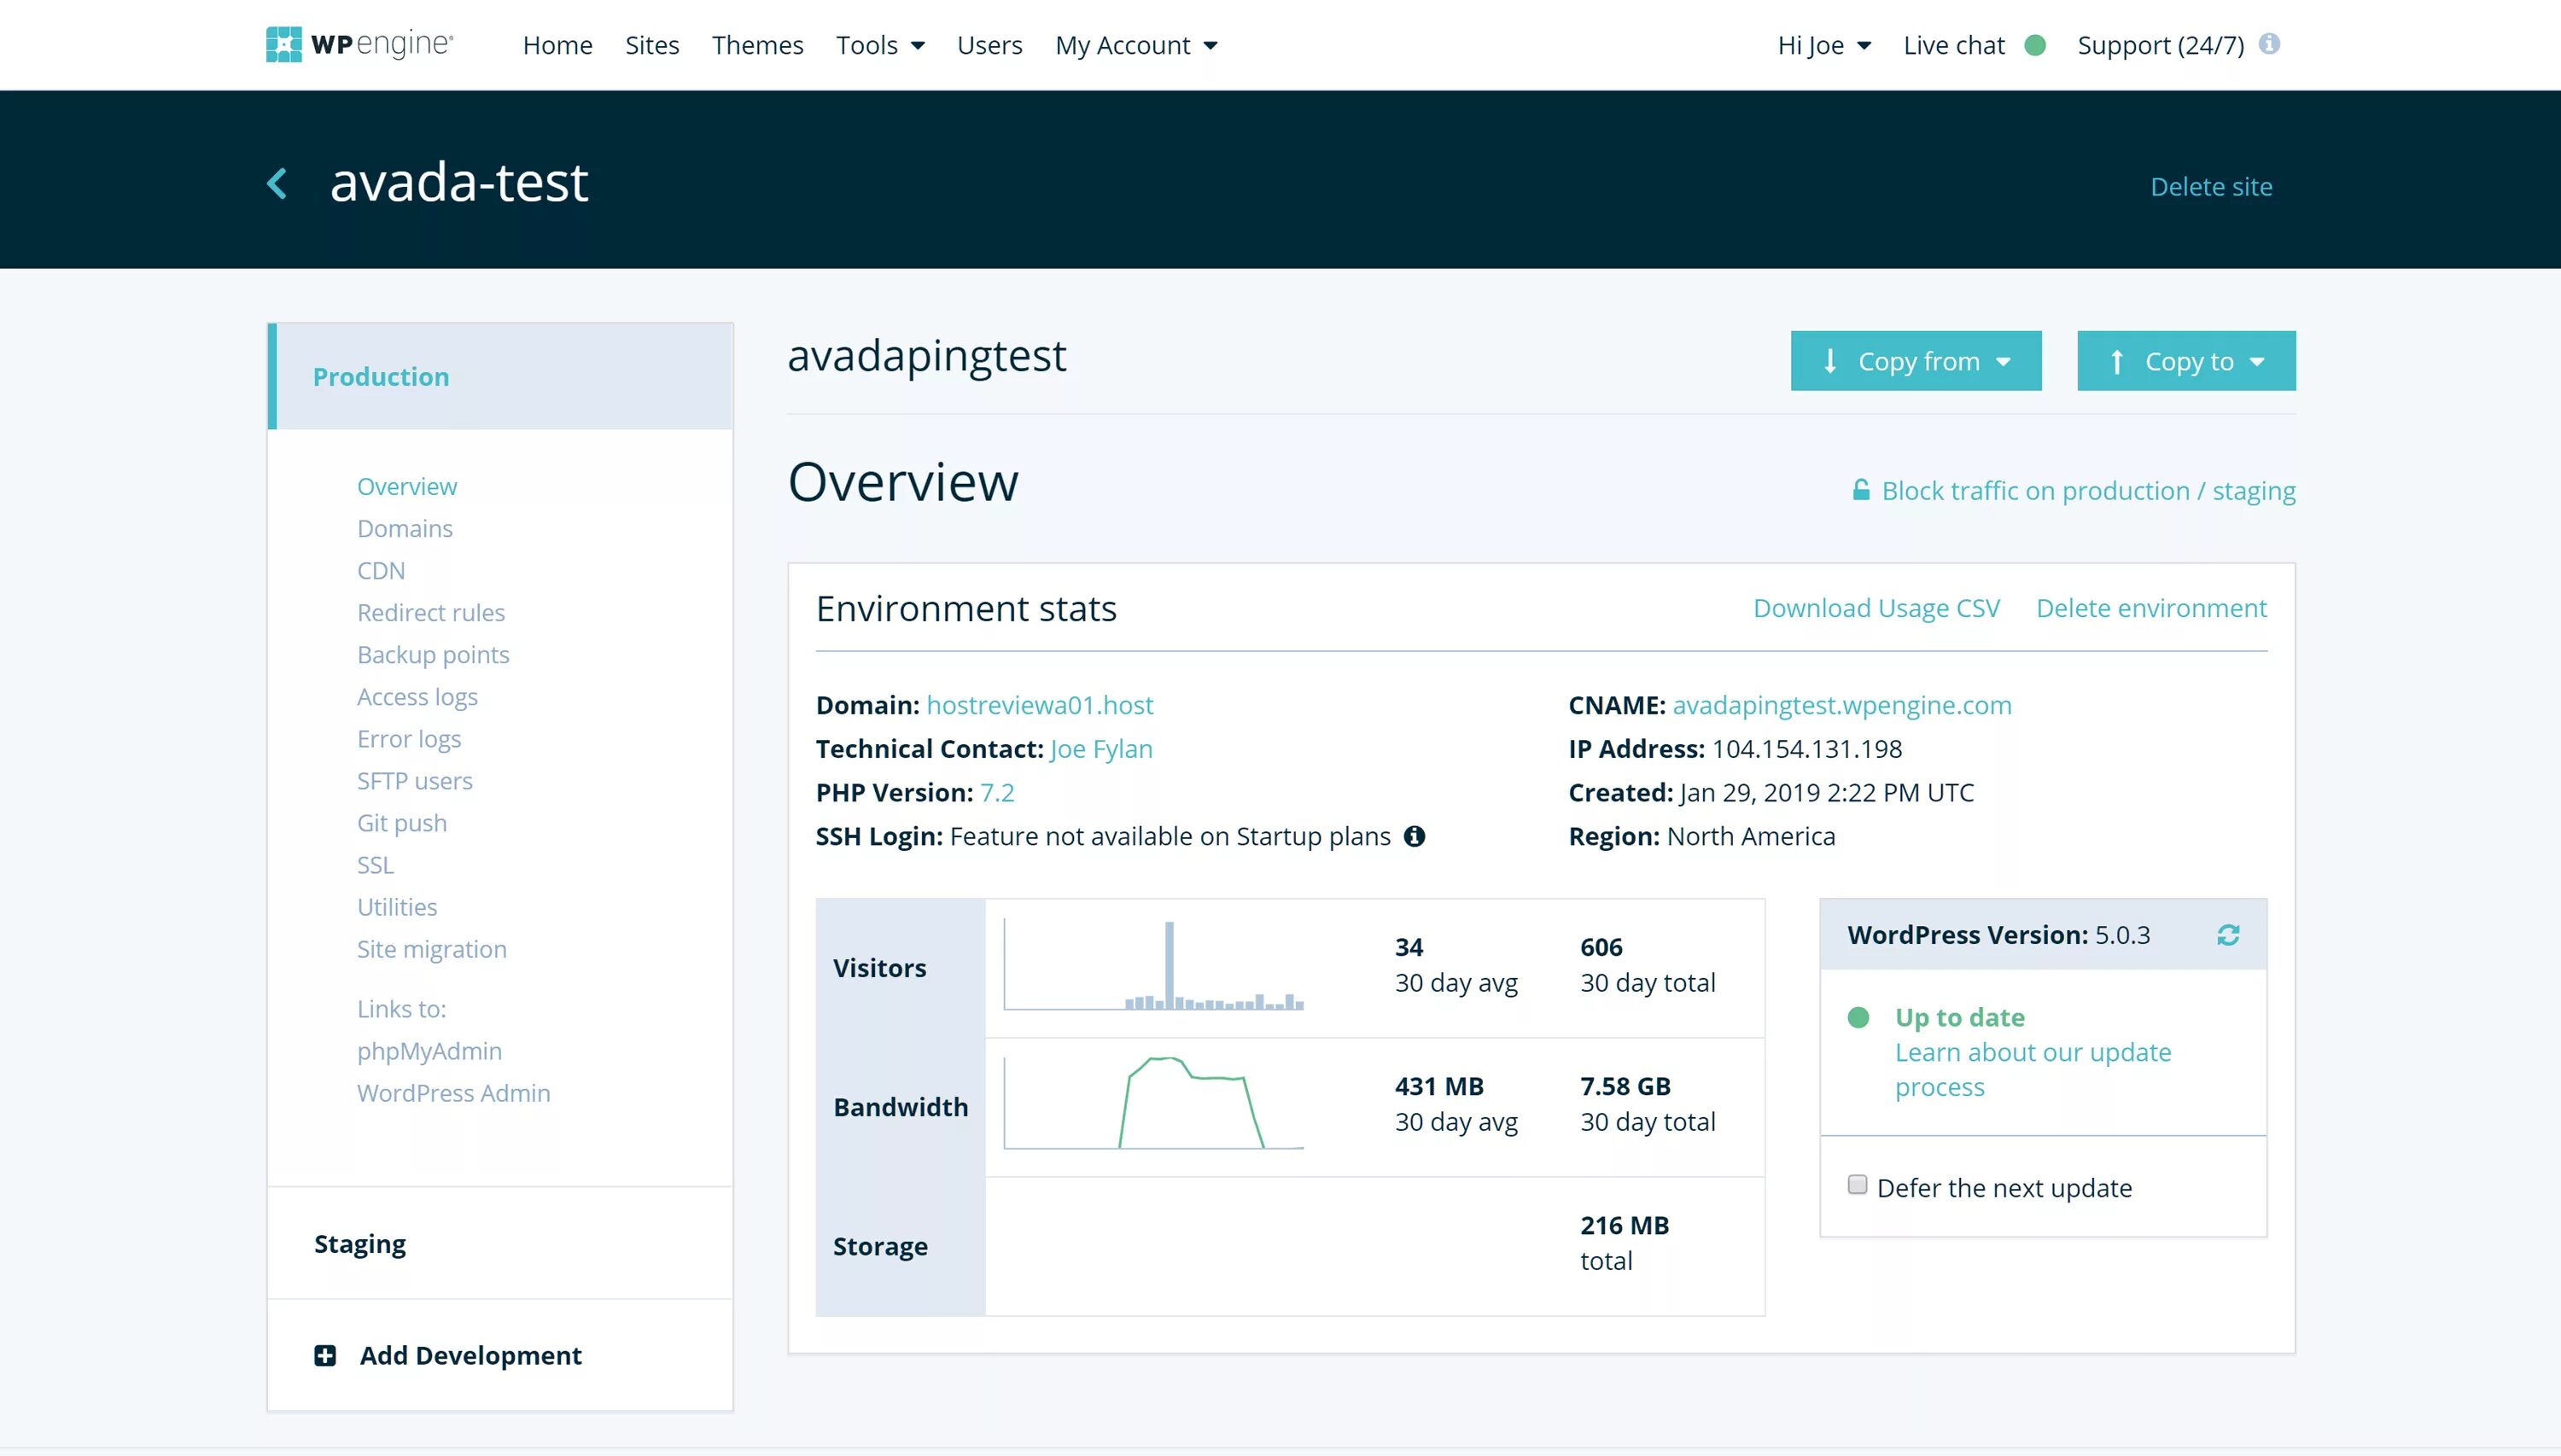Refresh the WordPress version with the sync icon
The image size is (2561, 1456).
2227,935
